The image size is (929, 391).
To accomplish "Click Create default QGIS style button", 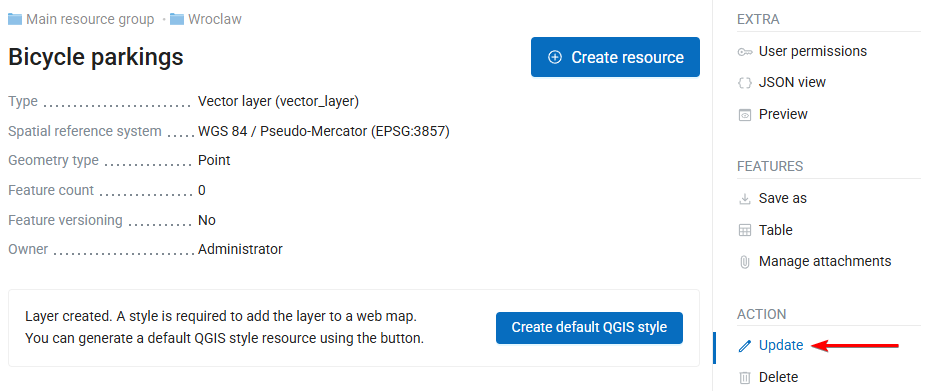I will (x=589, y=328).
